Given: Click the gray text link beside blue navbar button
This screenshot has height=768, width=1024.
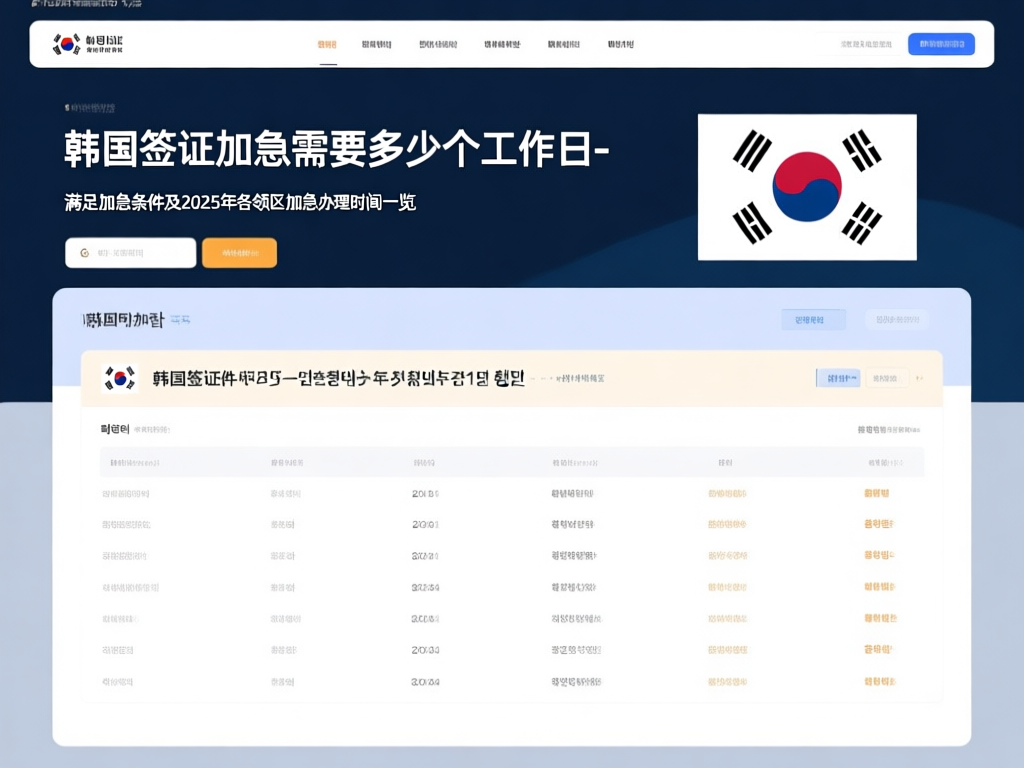Looking at the screenshot, I should tap(866, 44).
